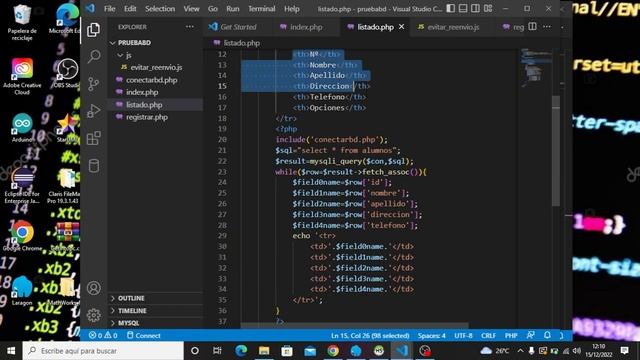
Task: Open the Terminal menu
Action: click(262, 9)
